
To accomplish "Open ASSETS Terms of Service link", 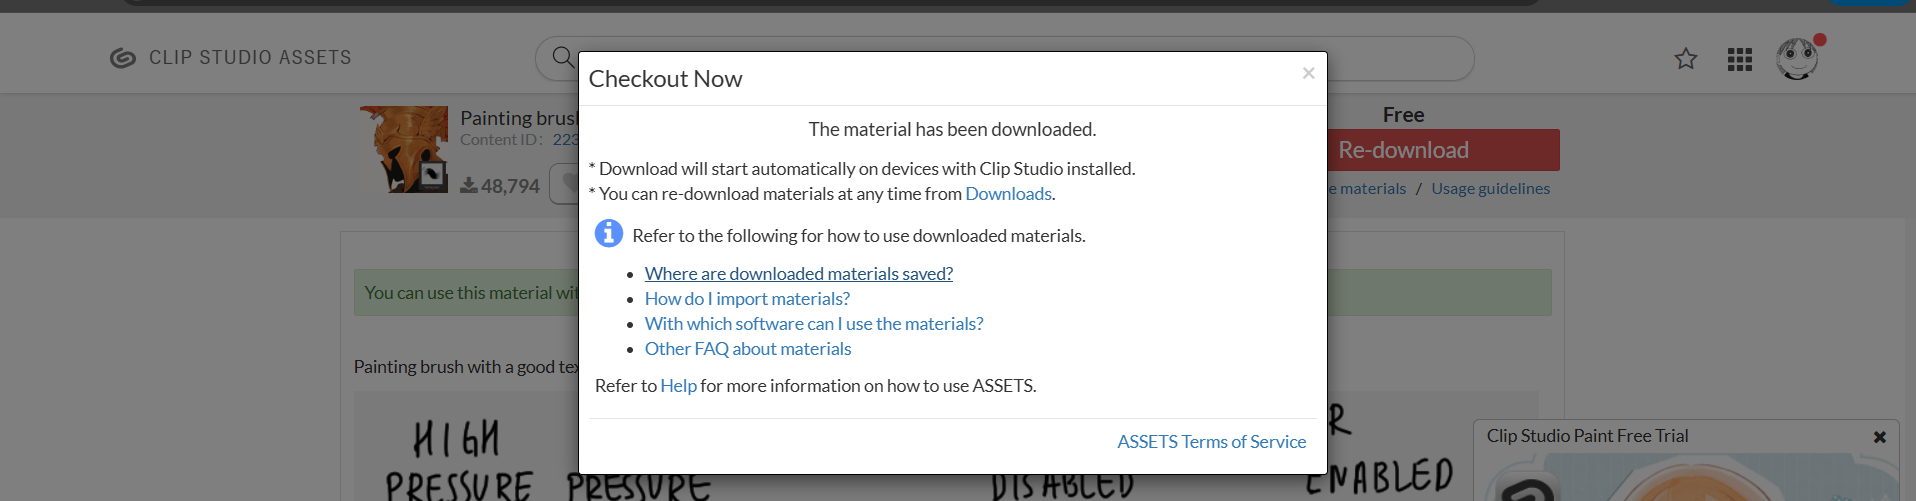I will [x=1211, y=442].
